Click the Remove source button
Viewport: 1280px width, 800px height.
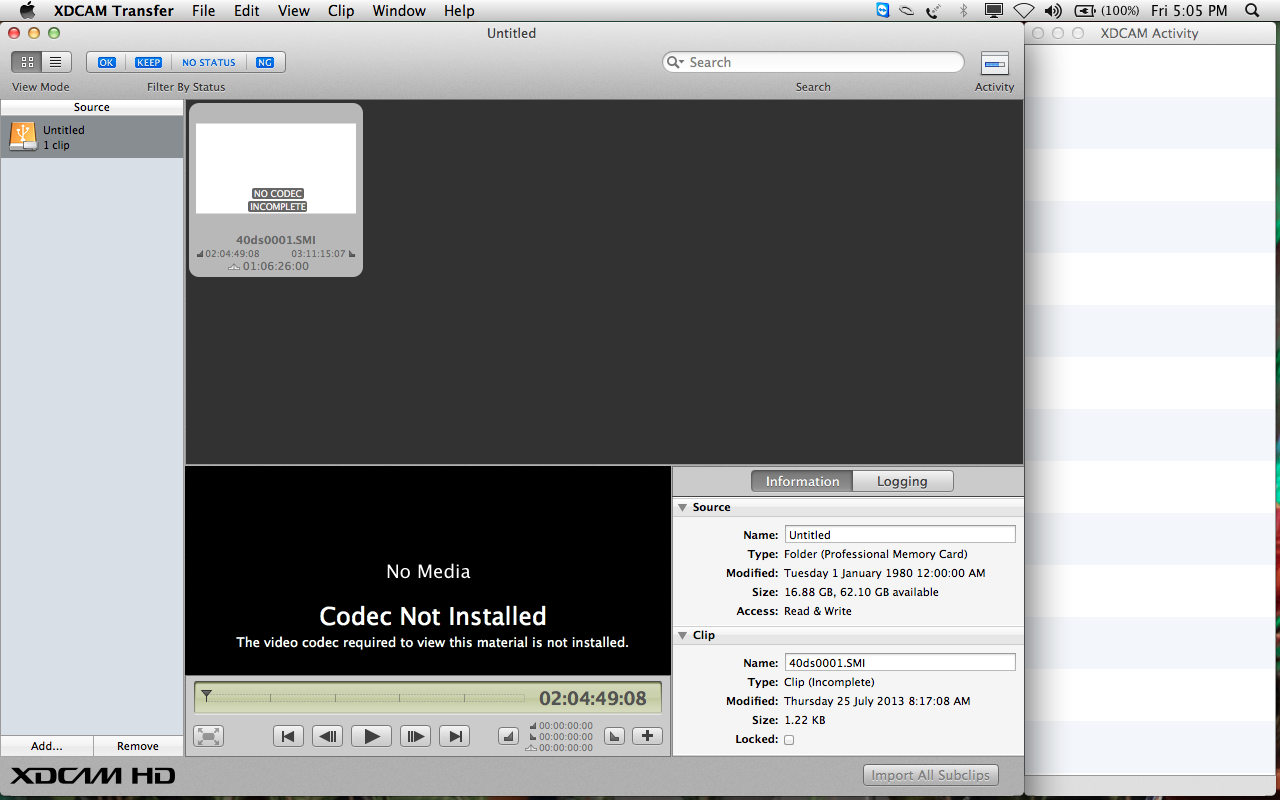point(138,746)
